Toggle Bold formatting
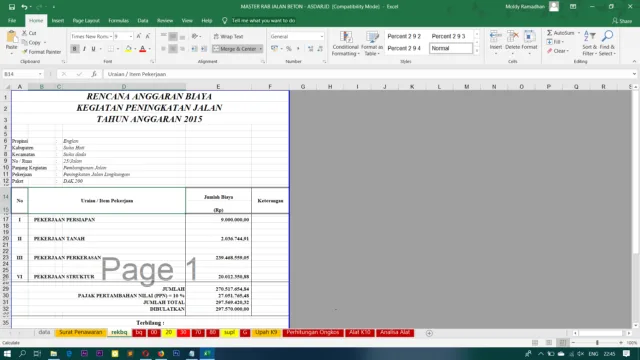This screenshot has height=360, width=640. pos(74,49)
